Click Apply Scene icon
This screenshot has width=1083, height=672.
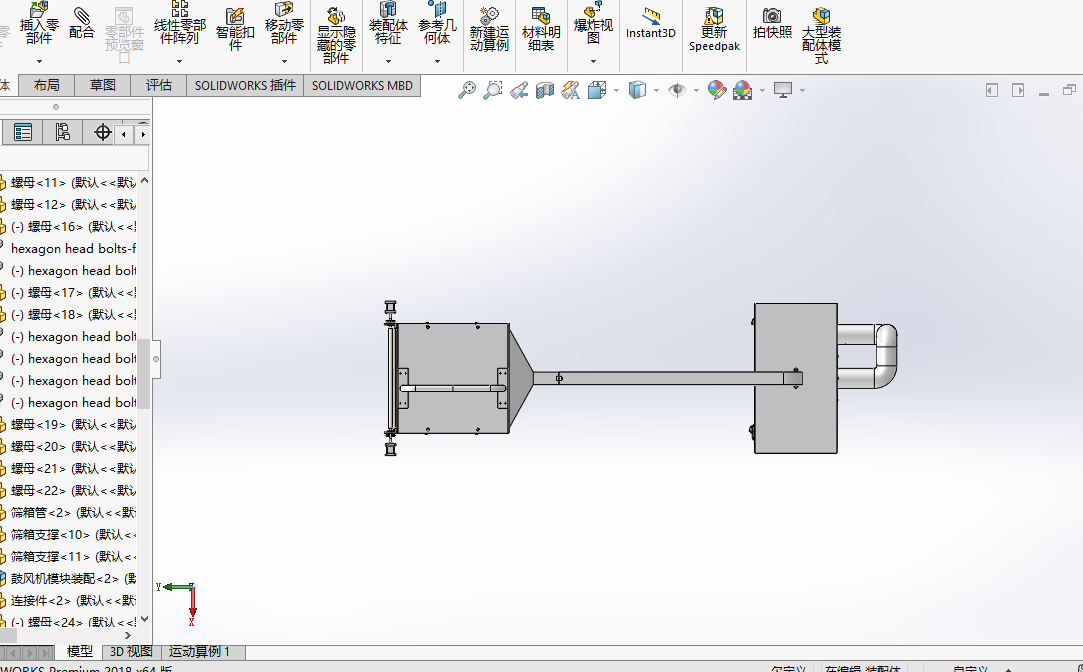tap(742, 90)
